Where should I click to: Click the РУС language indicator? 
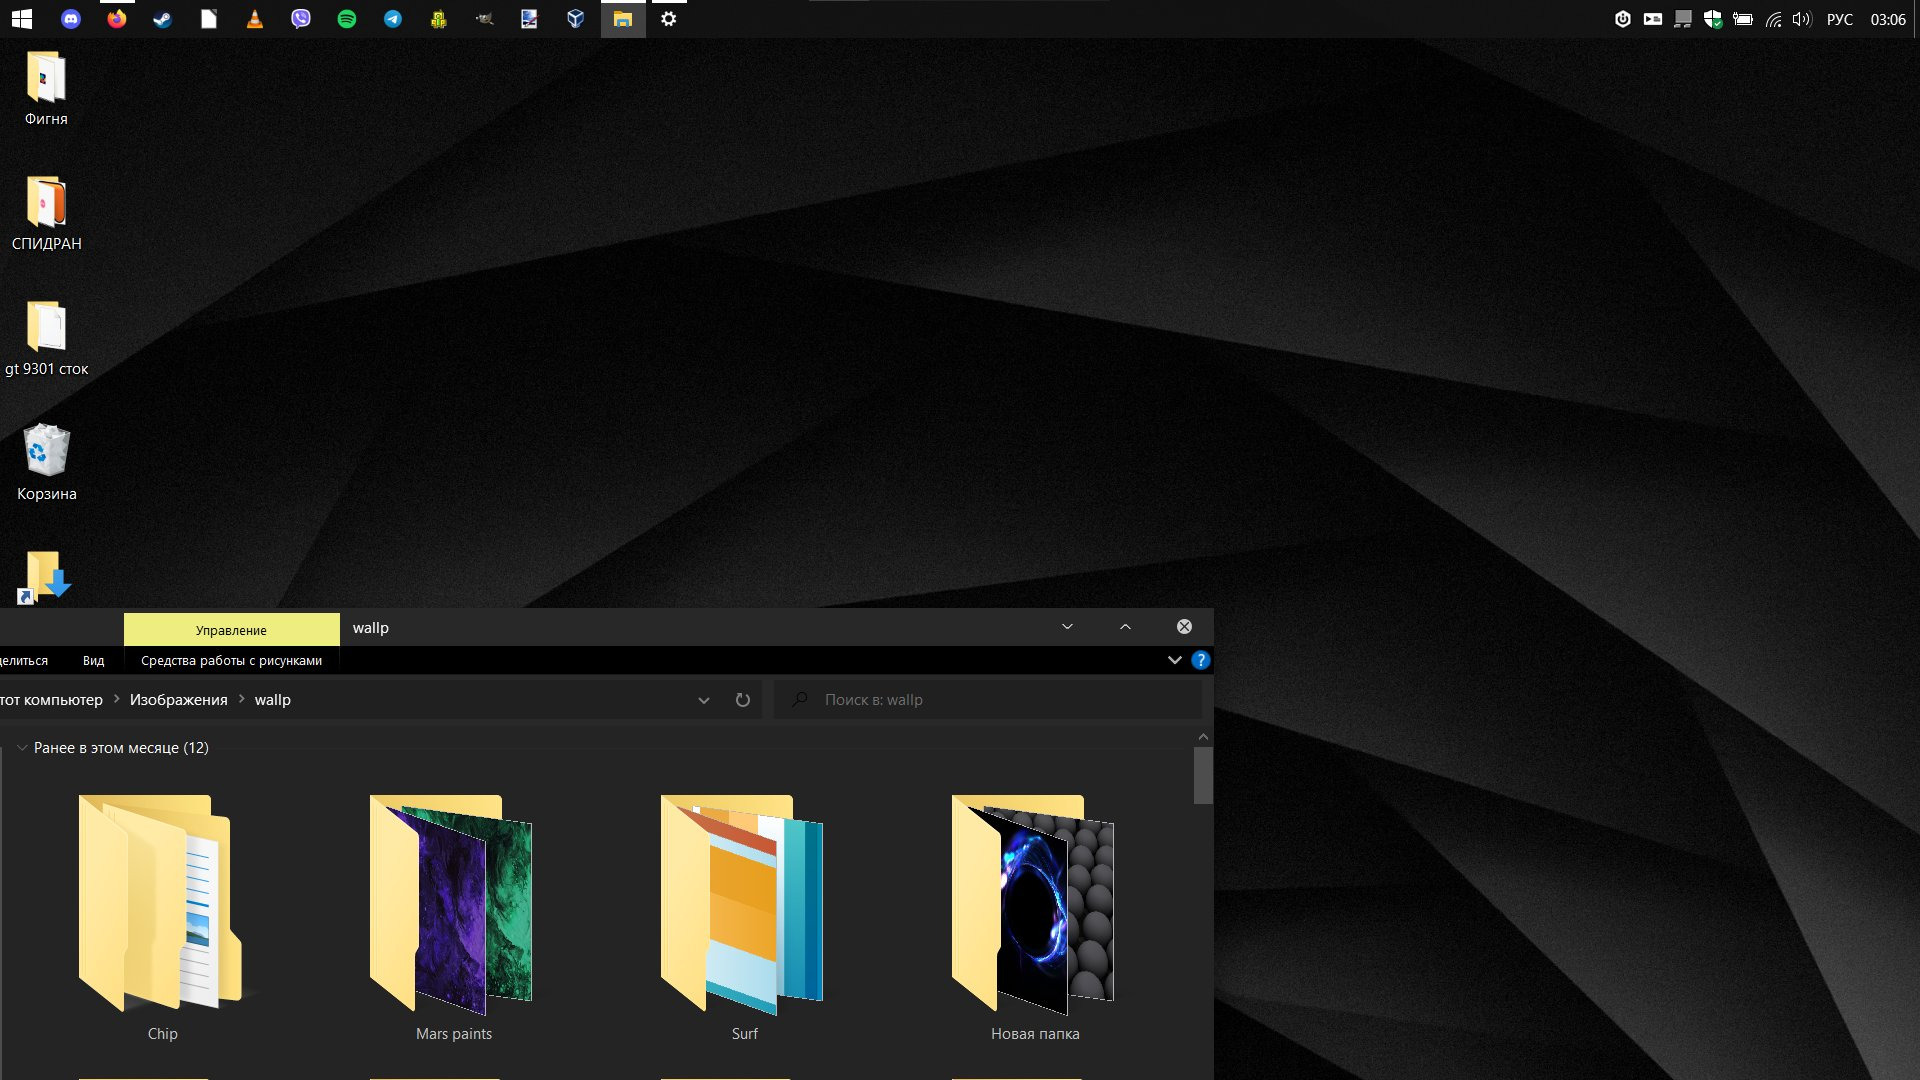coord(1839,19)
